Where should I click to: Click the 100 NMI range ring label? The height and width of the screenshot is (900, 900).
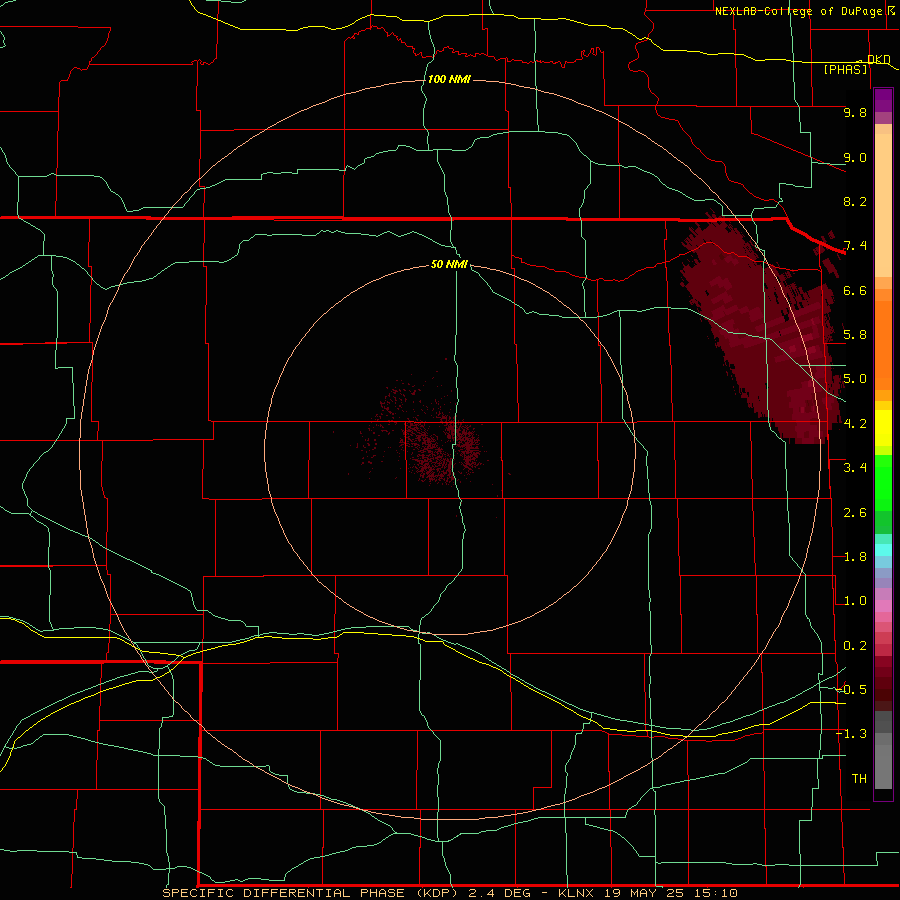[449, 79]
